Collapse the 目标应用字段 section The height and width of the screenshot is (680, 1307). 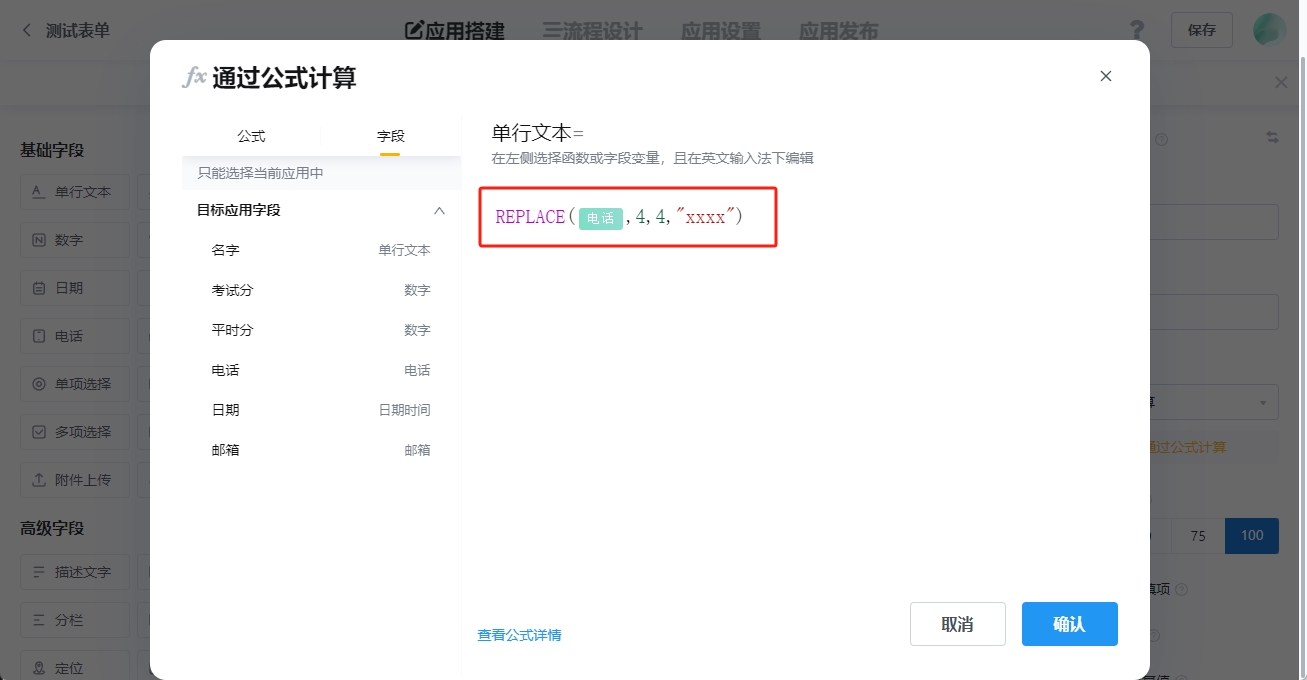pyautogui.click(x=438, y=210)
